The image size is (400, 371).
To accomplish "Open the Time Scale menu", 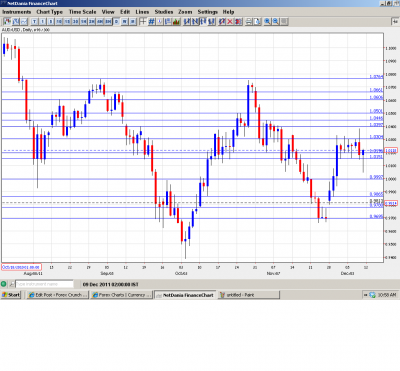I will (82, 12).
